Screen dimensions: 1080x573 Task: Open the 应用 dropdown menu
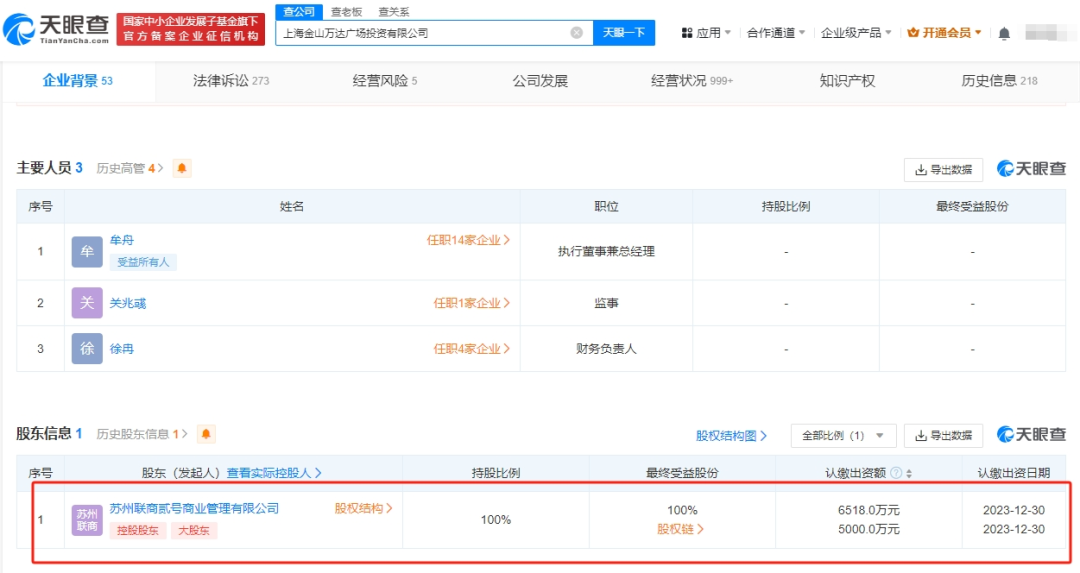tap(706, 32)
